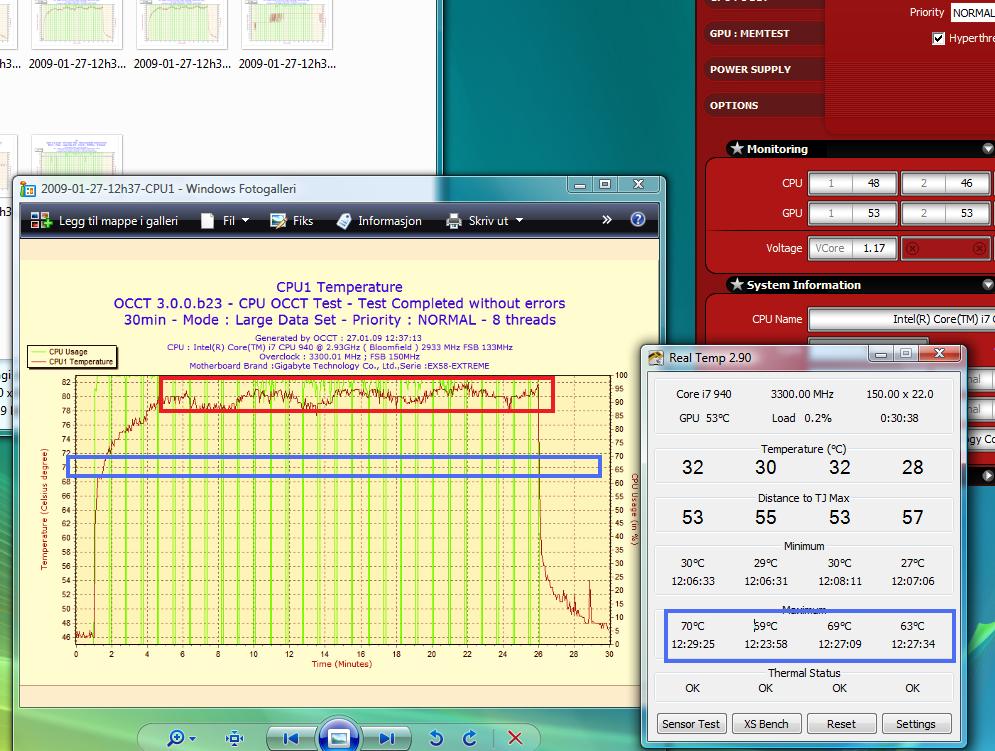This screenshot has width=995, height=751.
Task: Click the GPU 2 value 53 field
Action: pyautogui.click(x=946, y=213)
